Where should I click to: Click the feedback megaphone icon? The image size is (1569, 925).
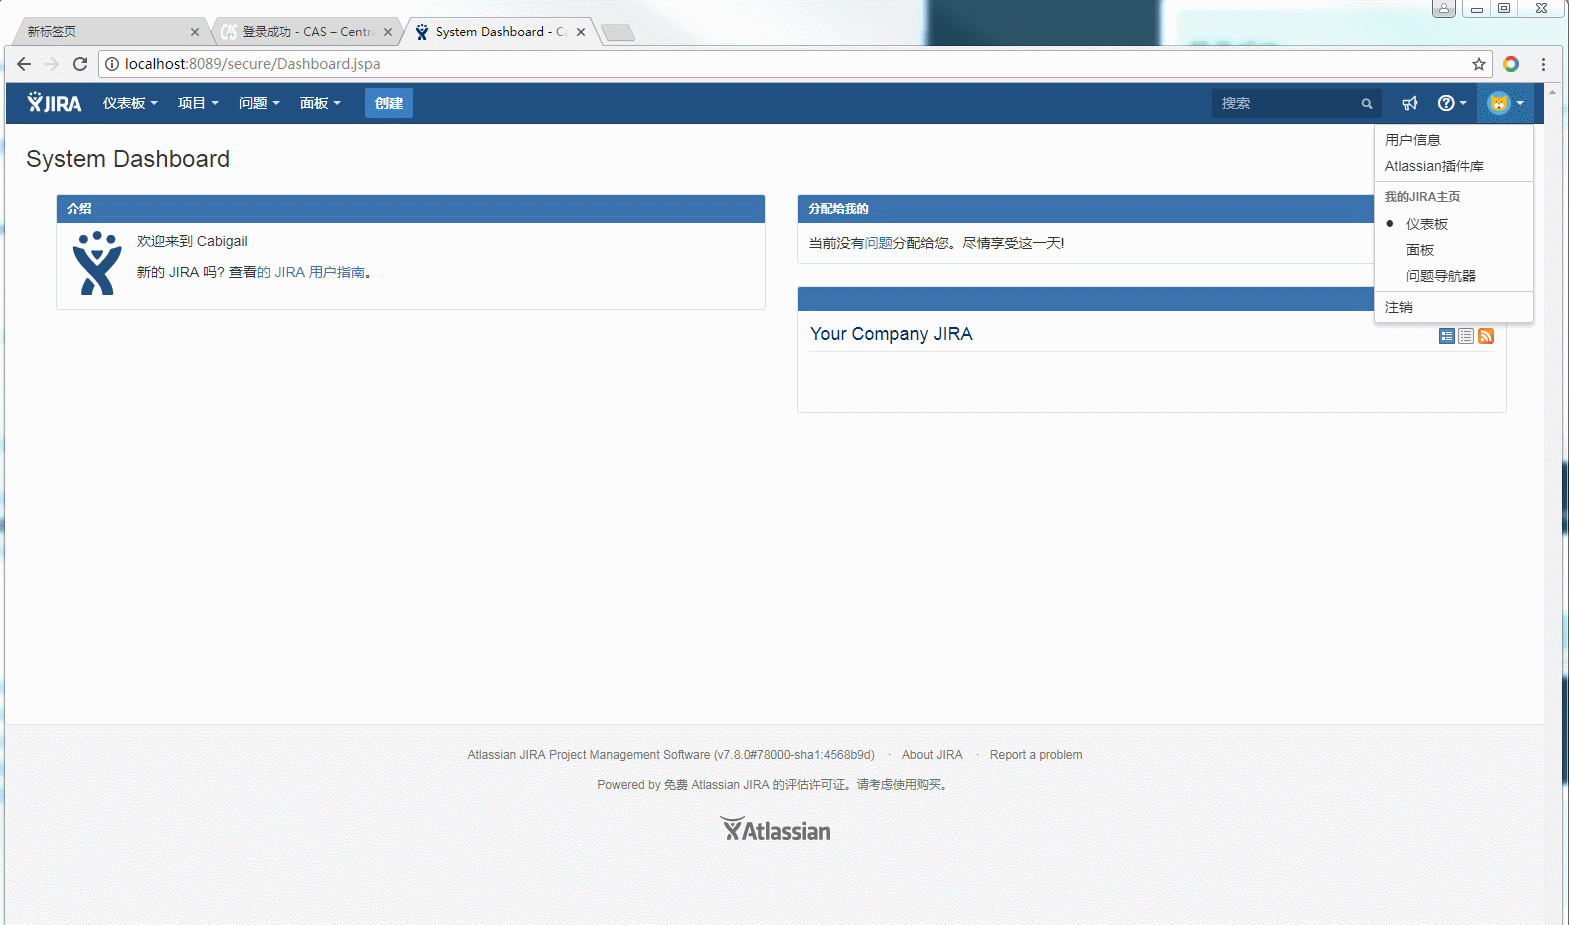tap(1410, 103)
